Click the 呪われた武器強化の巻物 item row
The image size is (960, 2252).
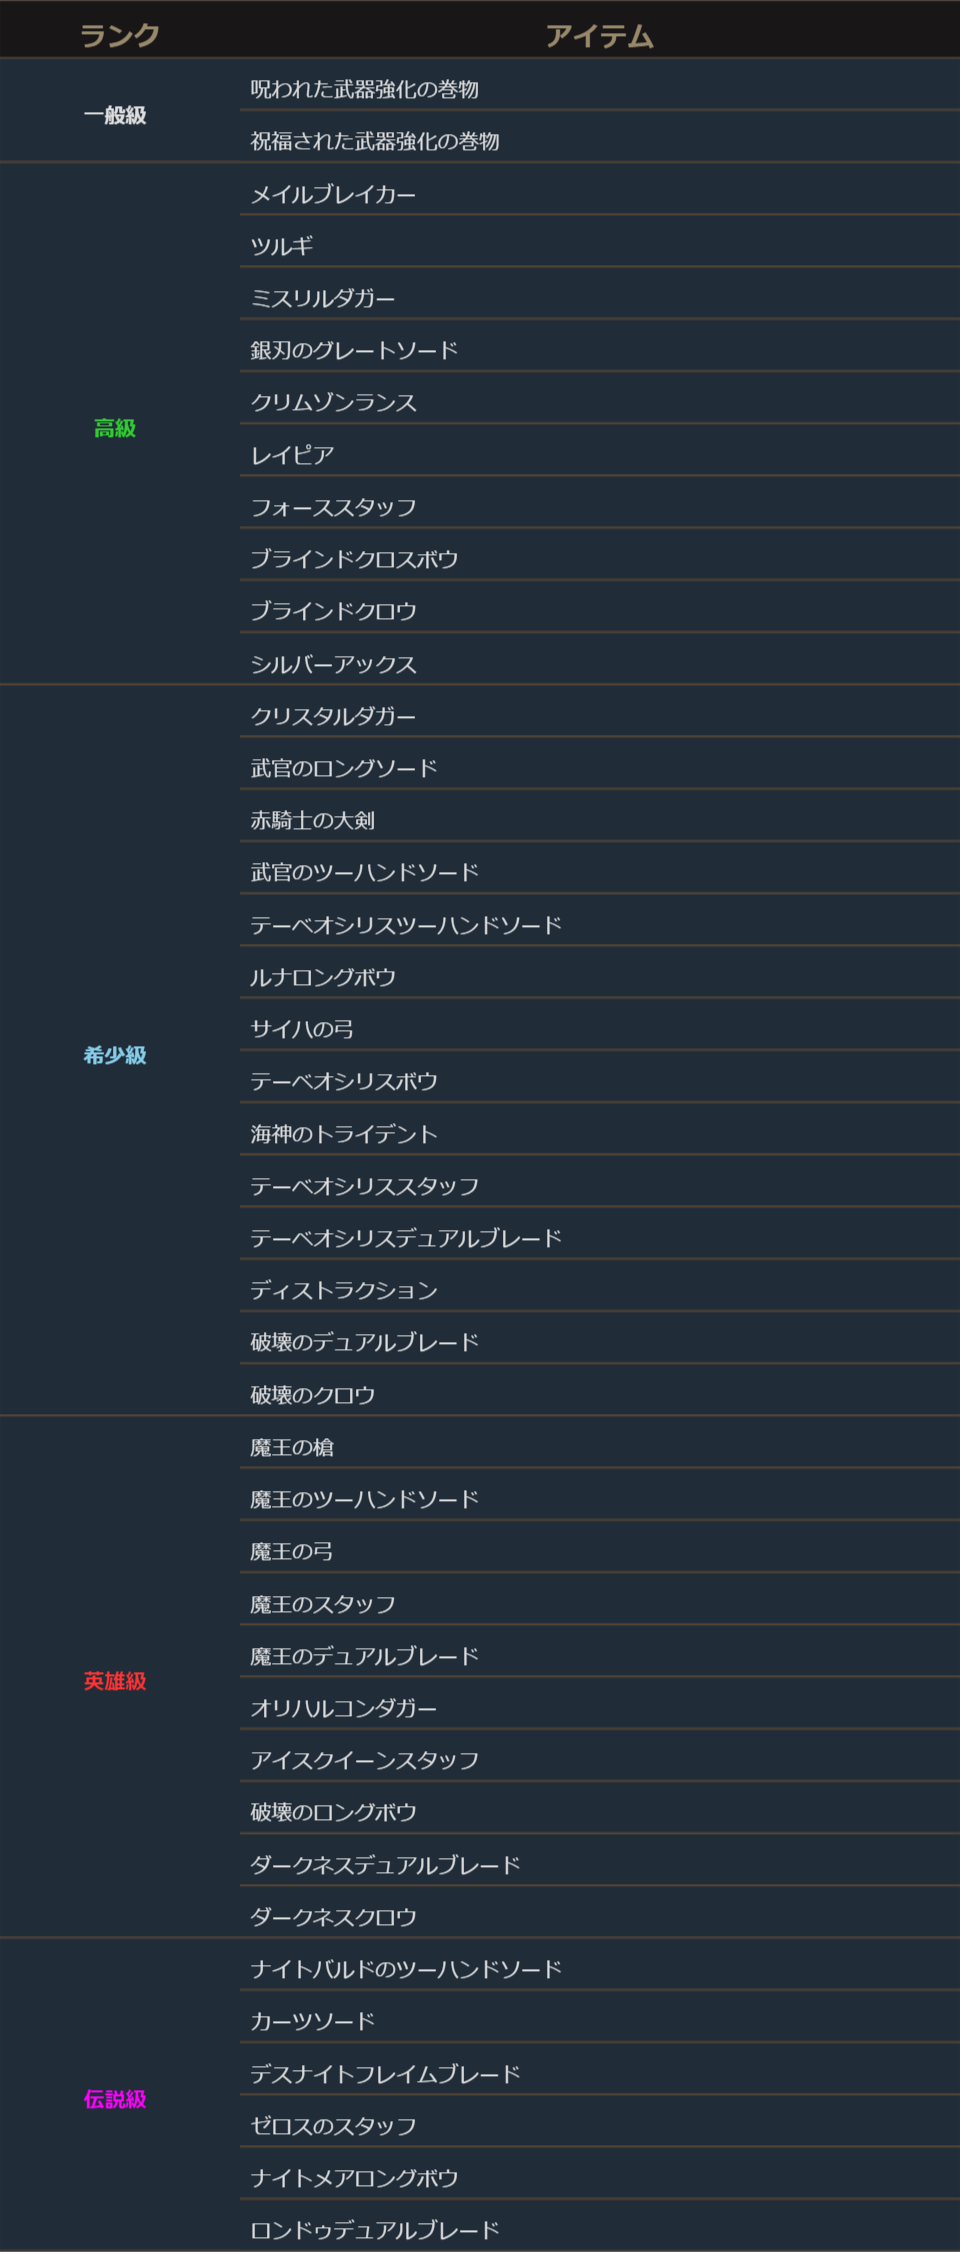pyautogui.click(x=364, y=89)
